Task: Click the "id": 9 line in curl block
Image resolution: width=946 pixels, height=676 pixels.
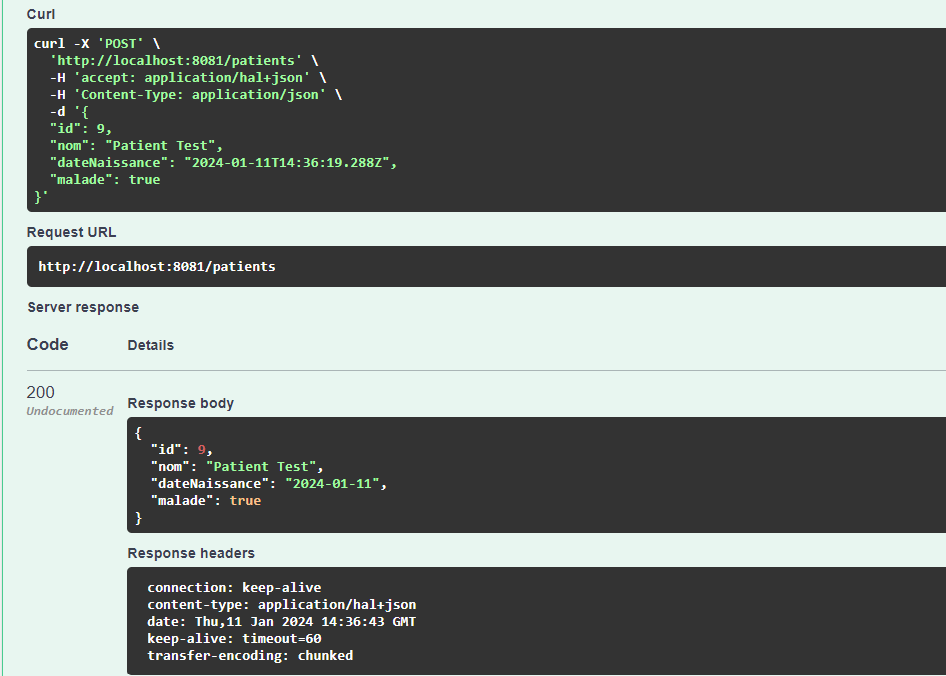Action: tap(81, 129)
